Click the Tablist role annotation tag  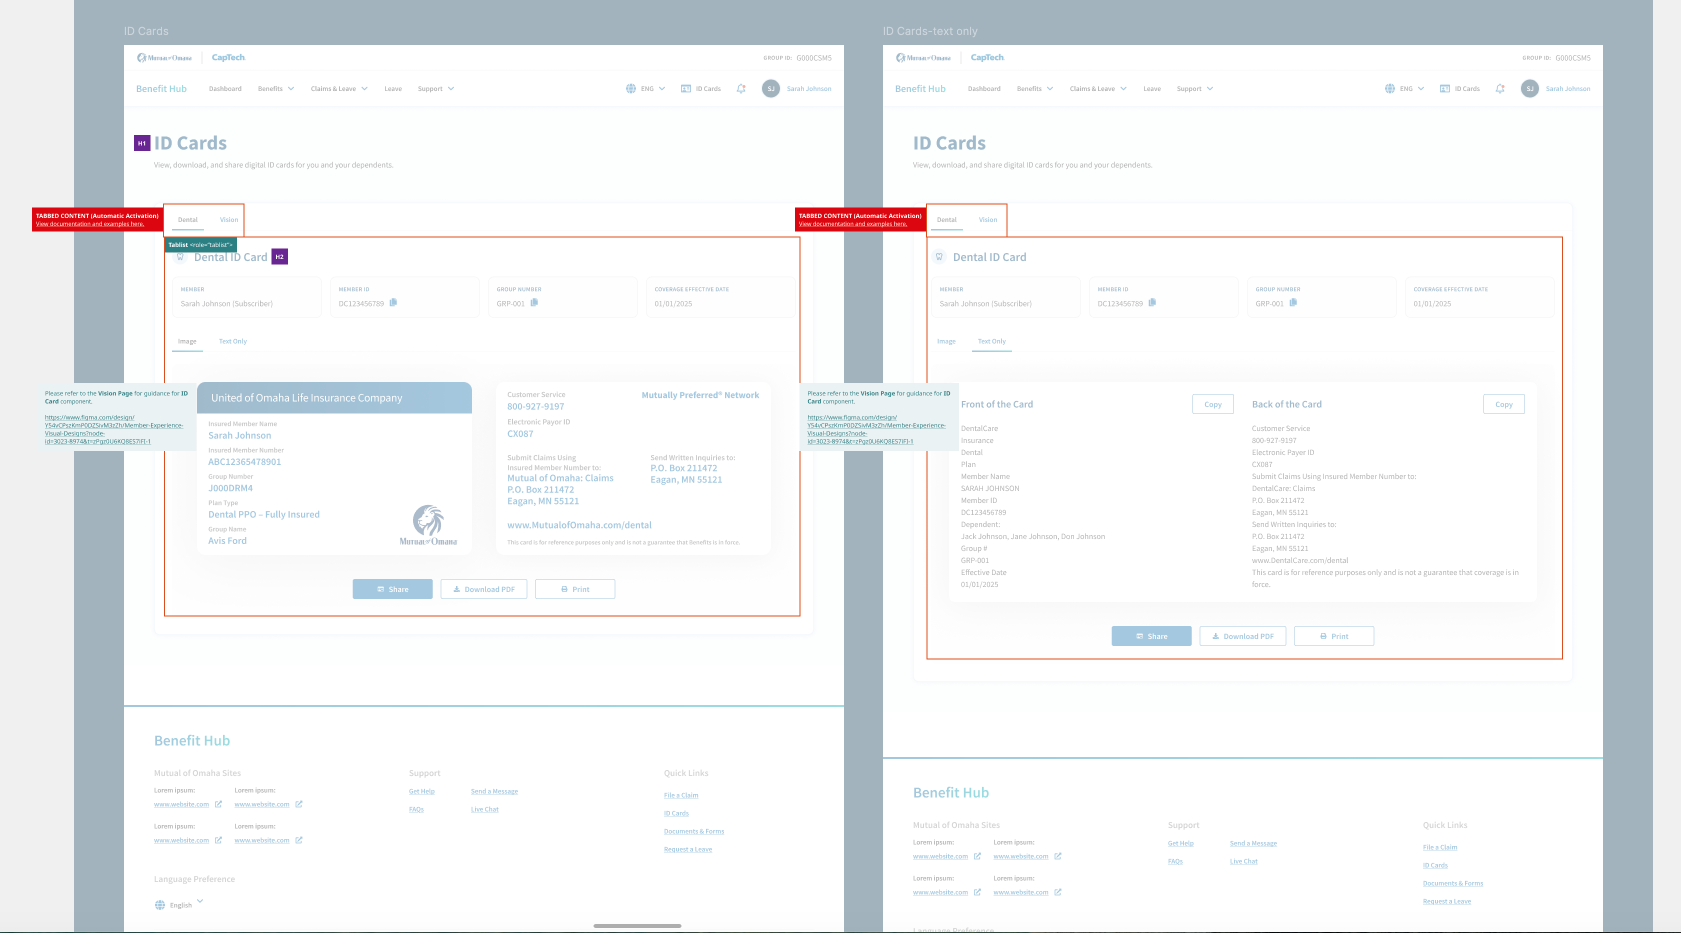coord(200,244)
